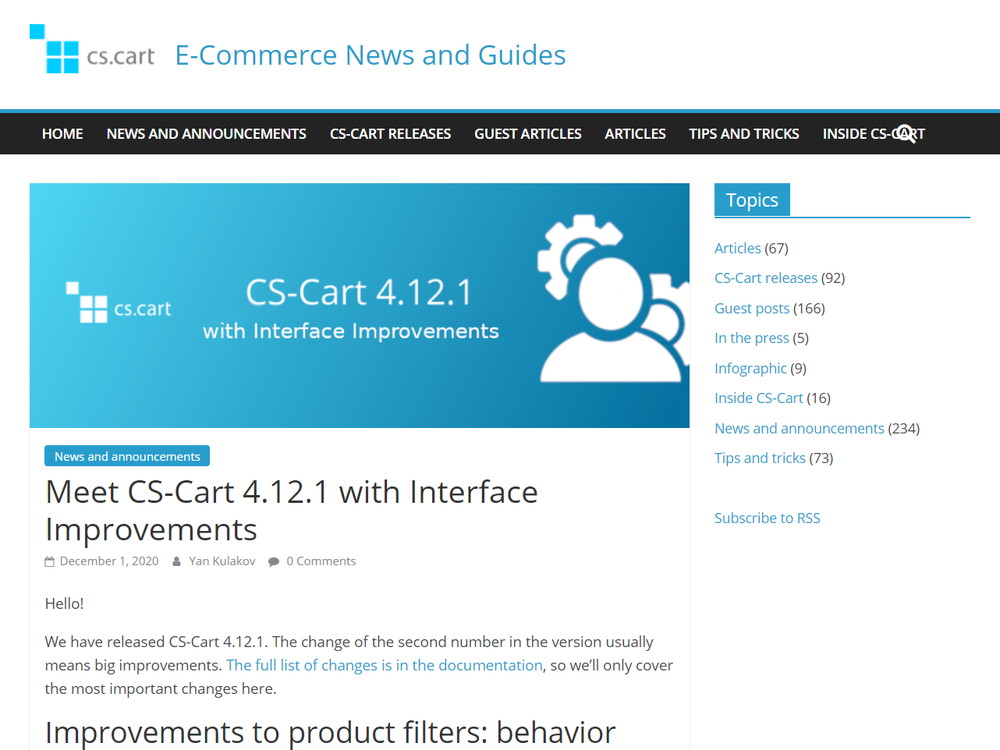Open News and announcements sidebar topic (234)
Screen dimensions: 1000x750
point(800,428)
